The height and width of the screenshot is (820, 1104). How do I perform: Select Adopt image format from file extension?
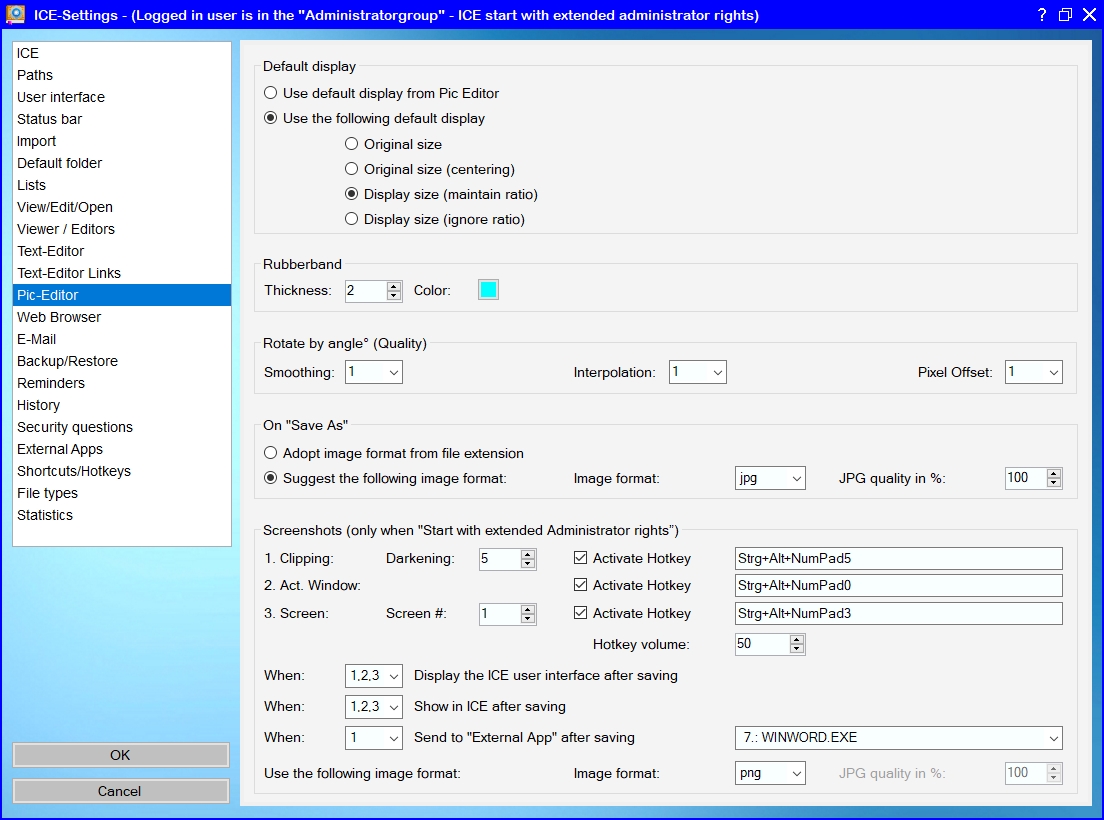(271, 453)
